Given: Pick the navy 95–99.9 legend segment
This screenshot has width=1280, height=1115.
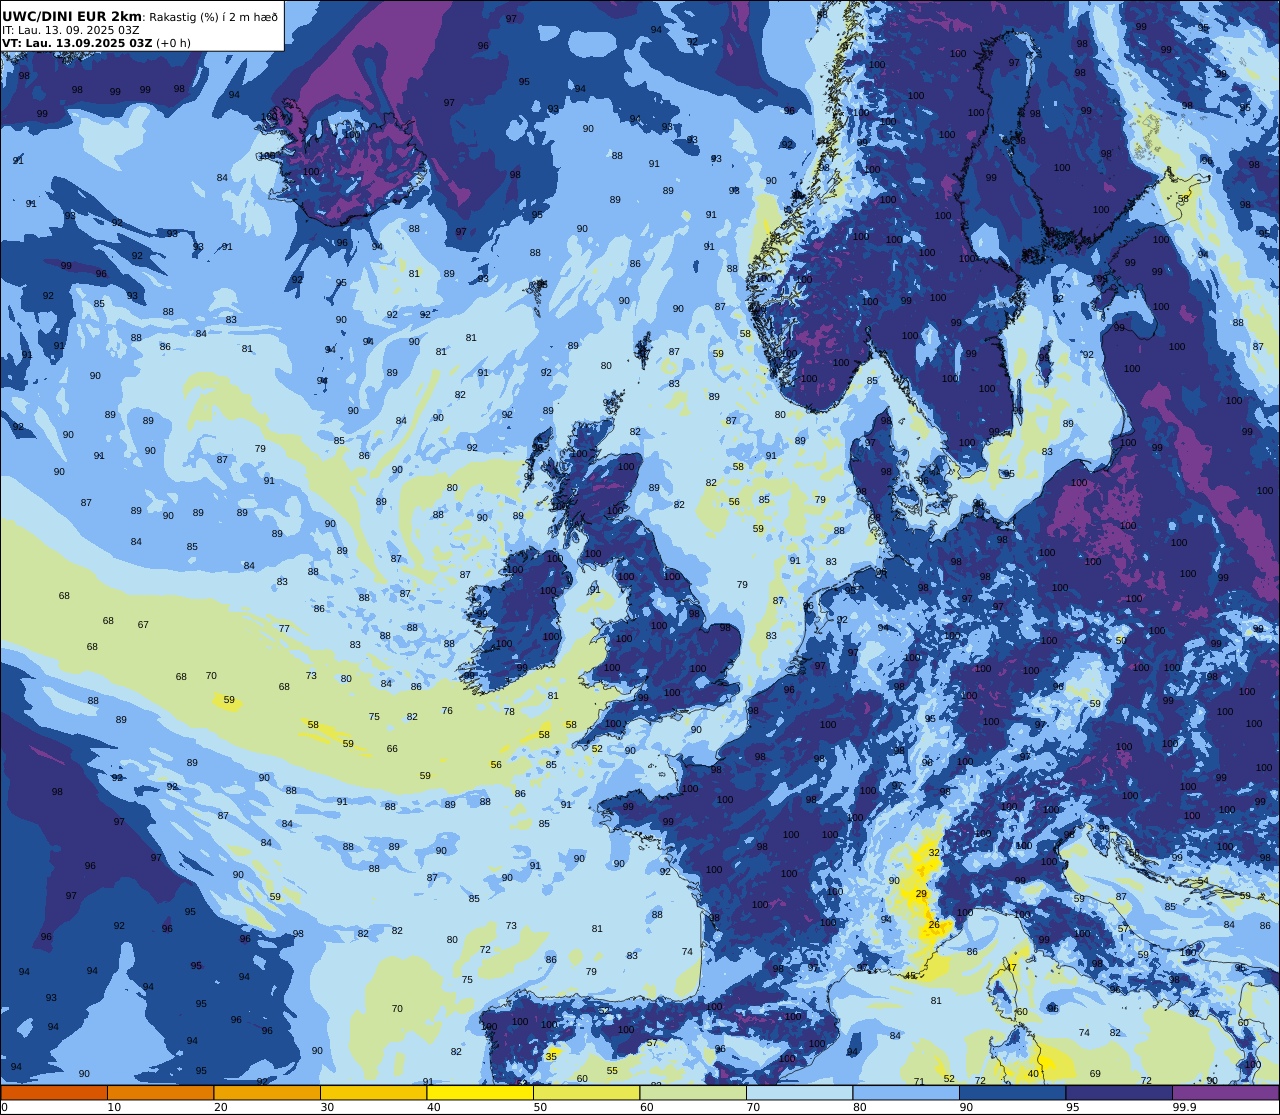Looking at the screenshot, I should pos(1119,1093).
